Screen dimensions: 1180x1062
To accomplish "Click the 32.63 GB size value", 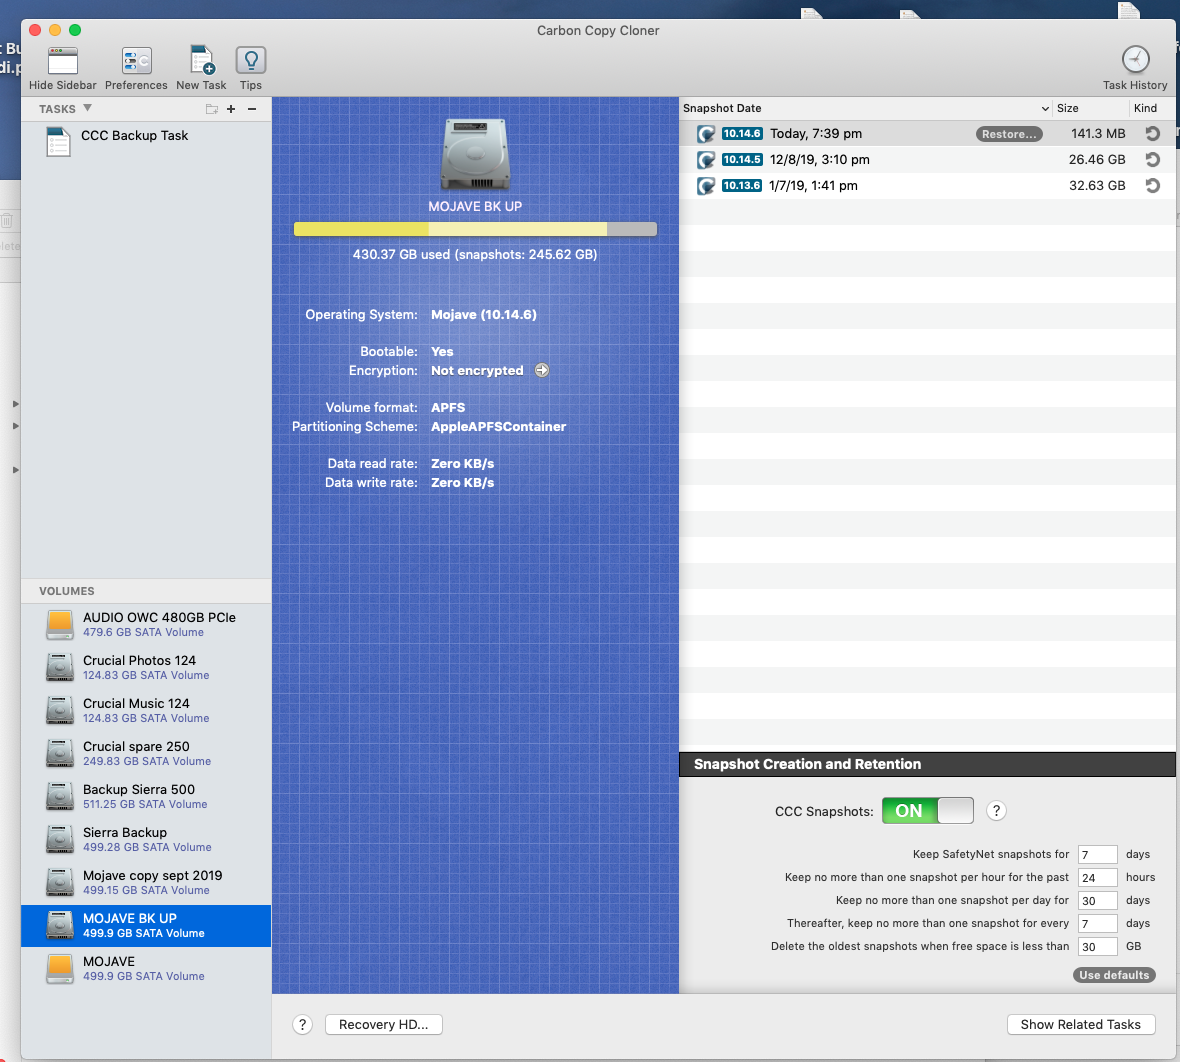I will 1096,186.
